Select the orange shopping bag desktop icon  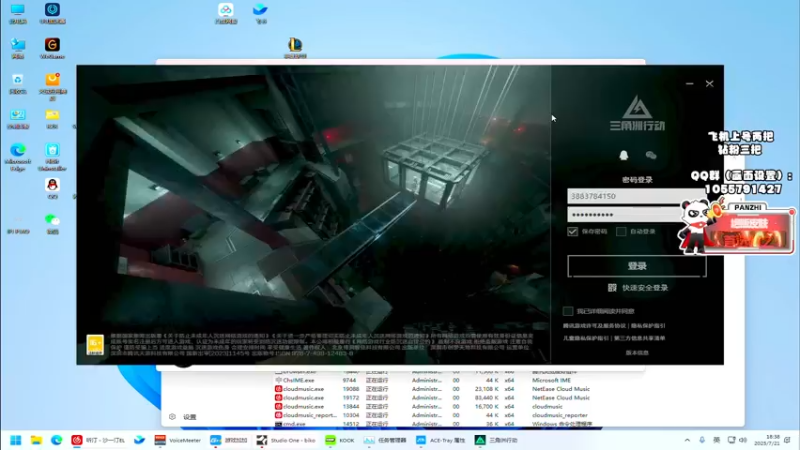point(52,87)
